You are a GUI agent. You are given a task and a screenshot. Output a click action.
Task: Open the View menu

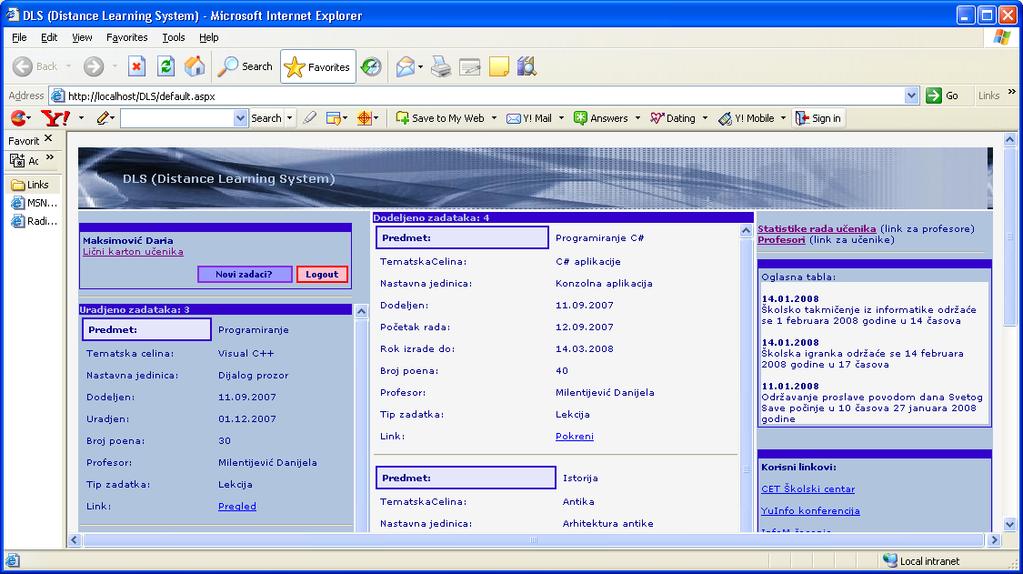pos(82,37)
